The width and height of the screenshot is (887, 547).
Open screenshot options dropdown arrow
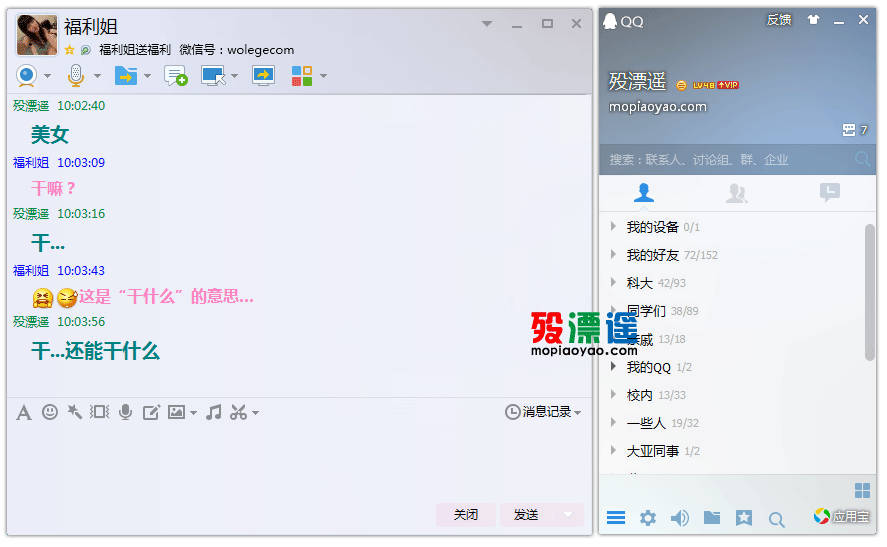256,413
